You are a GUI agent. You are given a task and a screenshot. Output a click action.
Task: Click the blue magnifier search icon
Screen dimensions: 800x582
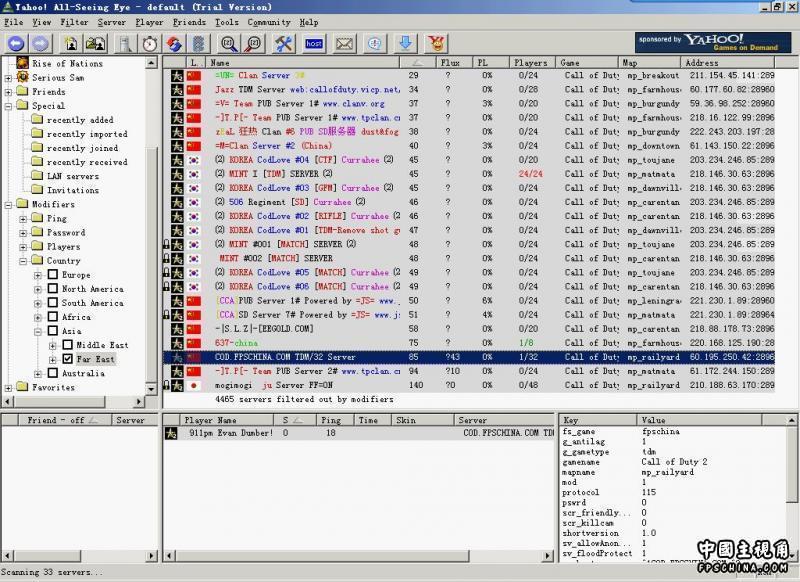click(x=229, y=44)
